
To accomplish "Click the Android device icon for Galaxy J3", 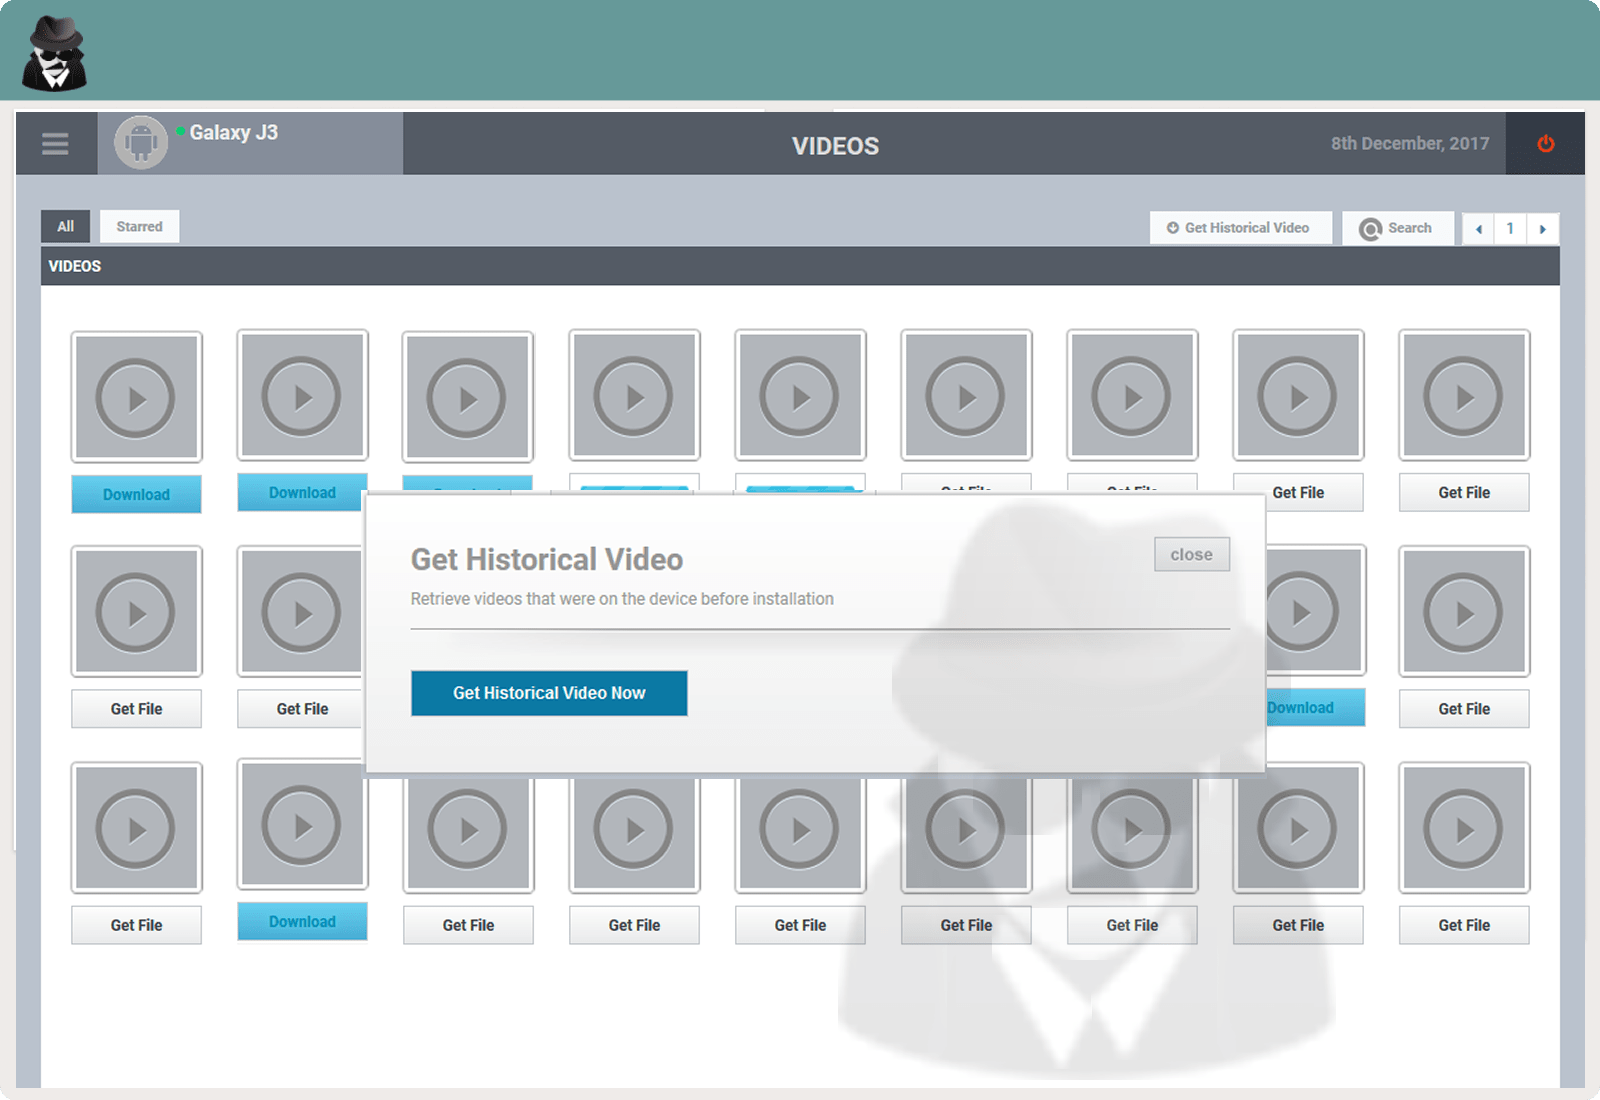I will click(140, 143).
